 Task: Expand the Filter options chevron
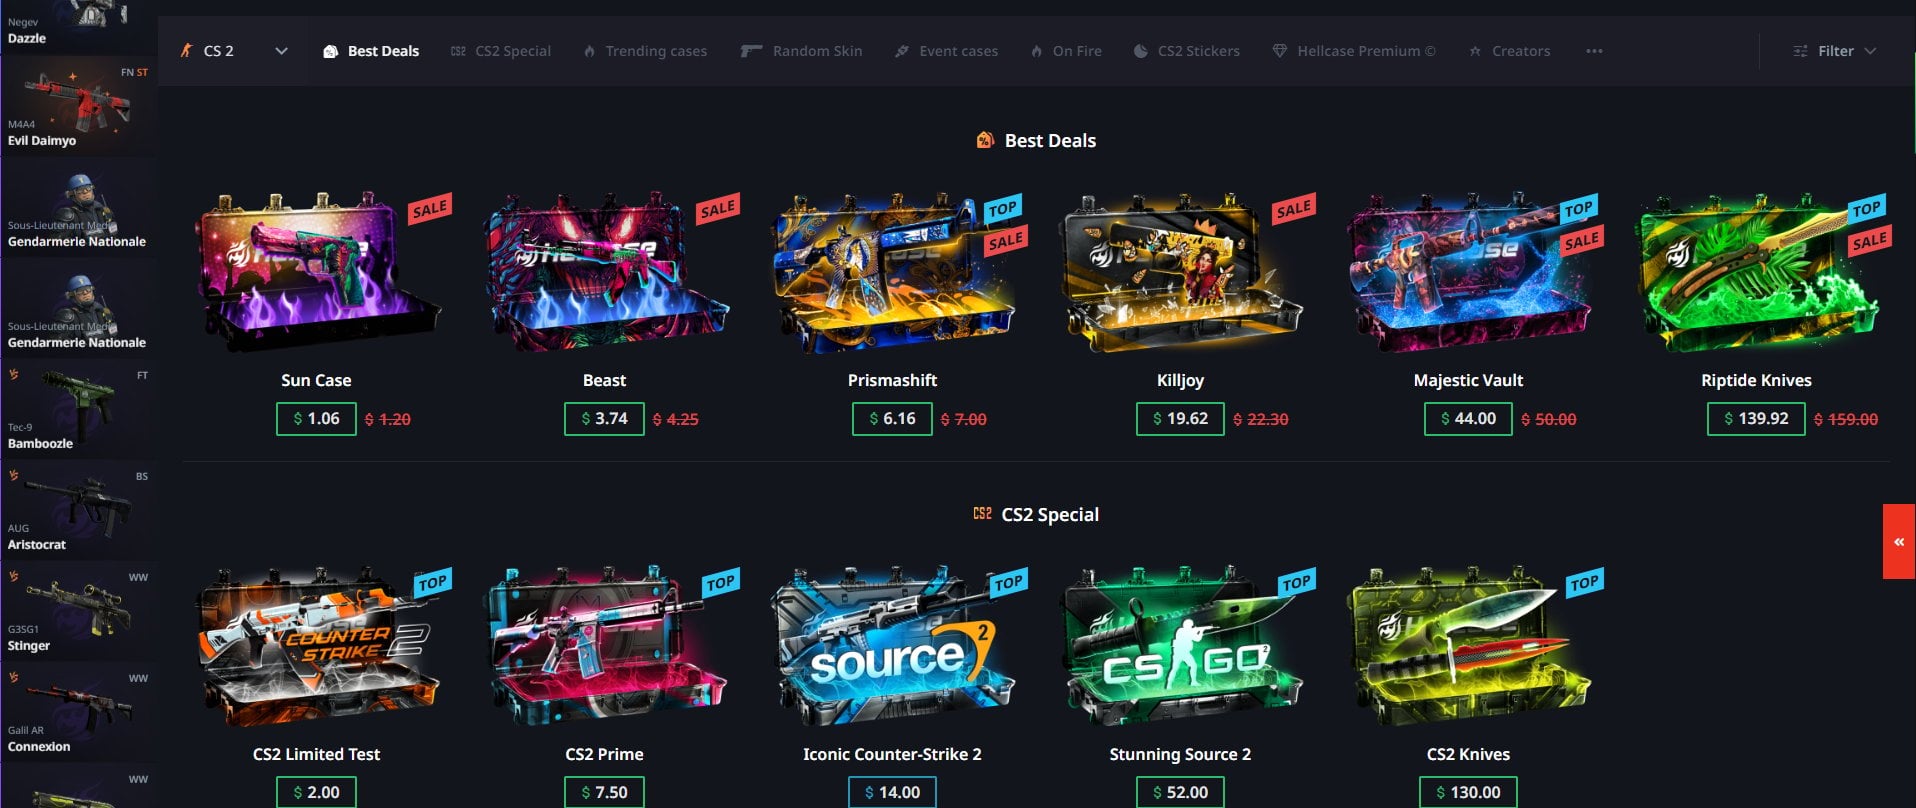[x=1870, y=51]
